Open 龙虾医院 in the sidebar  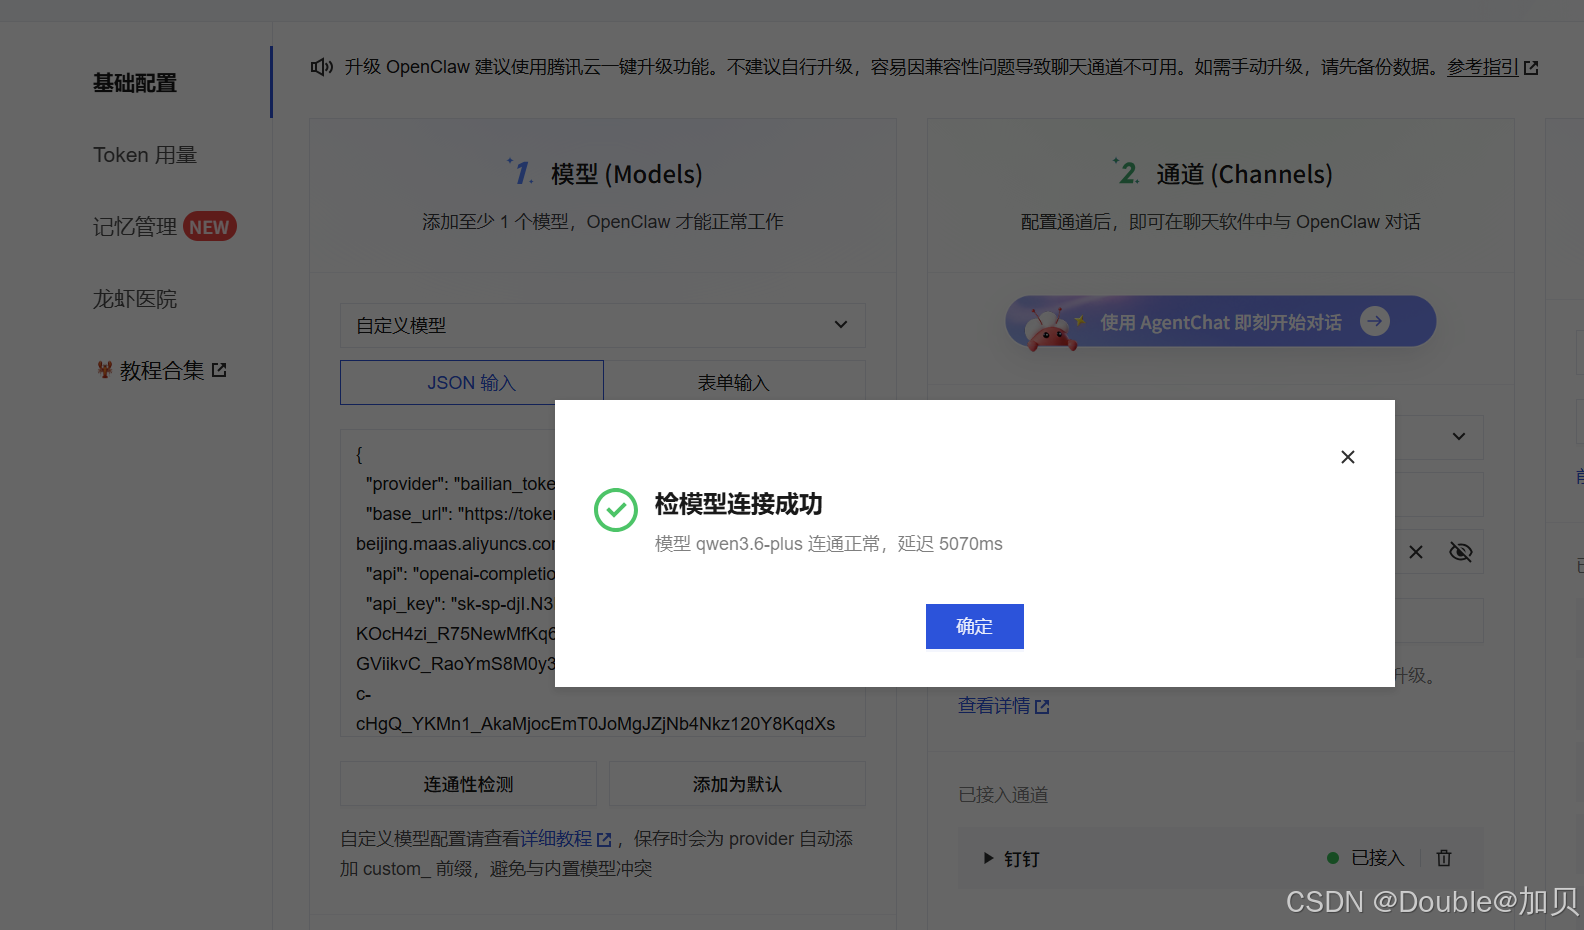pos(135,299)
